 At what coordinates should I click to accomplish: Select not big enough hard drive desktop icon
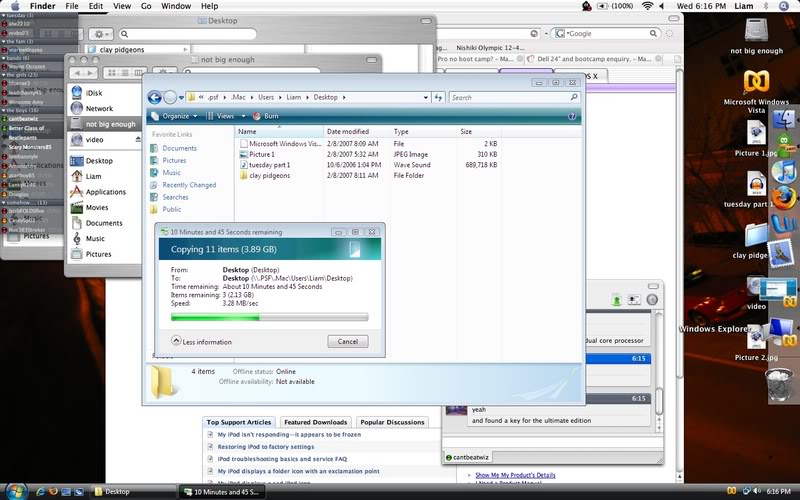coord(756,36)
